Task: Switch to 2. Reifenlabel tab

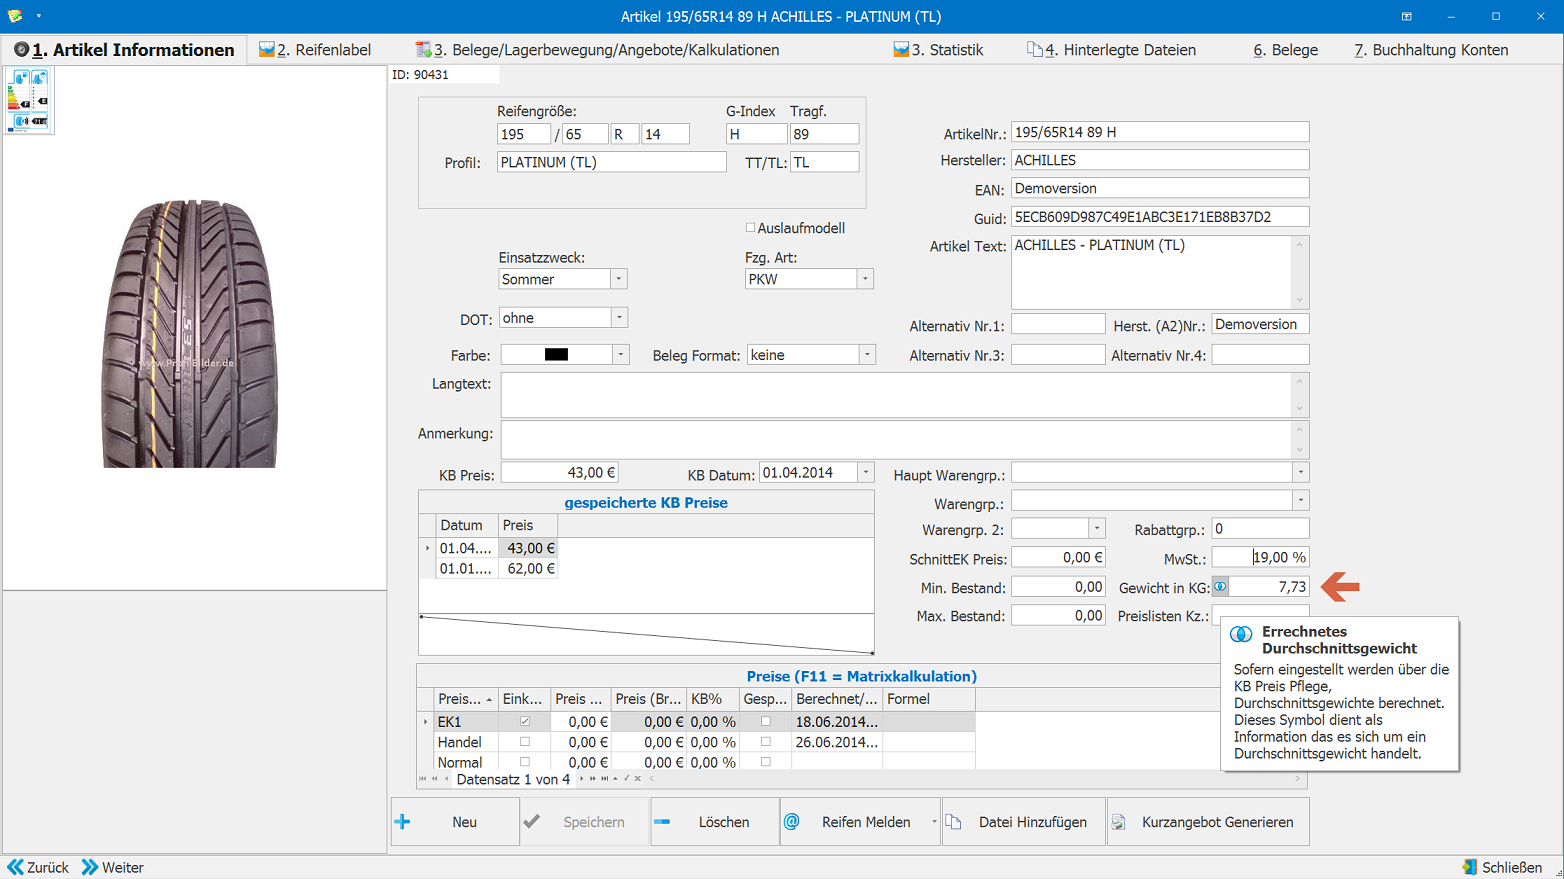Action: tap(315, 50)
